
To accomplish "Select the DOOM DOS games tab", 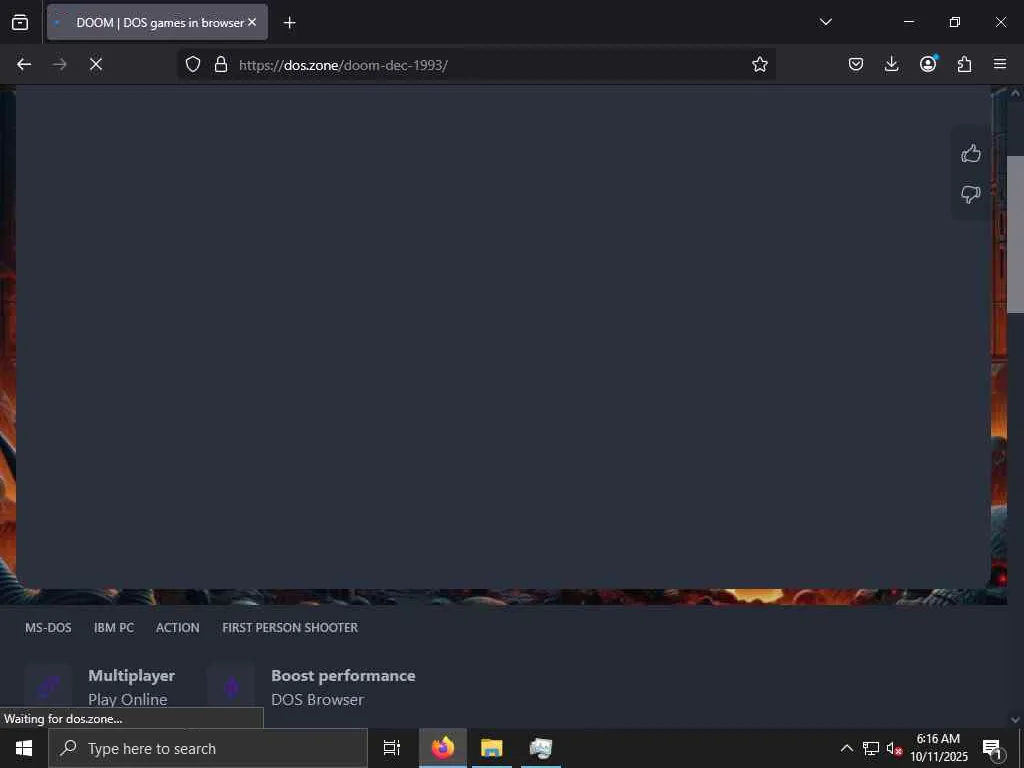I will point(157,22).
